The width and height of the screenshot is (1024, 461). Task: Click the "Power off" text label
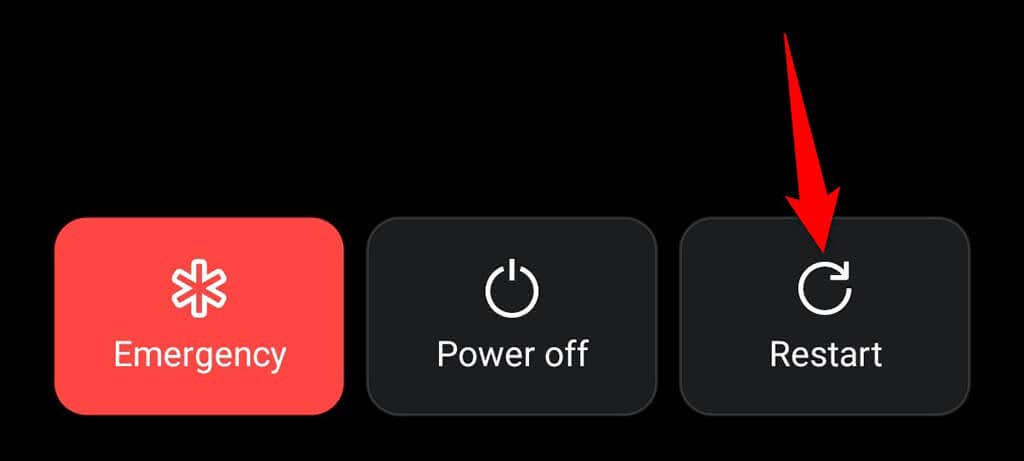pyautogui.click(x=513, y=353)
